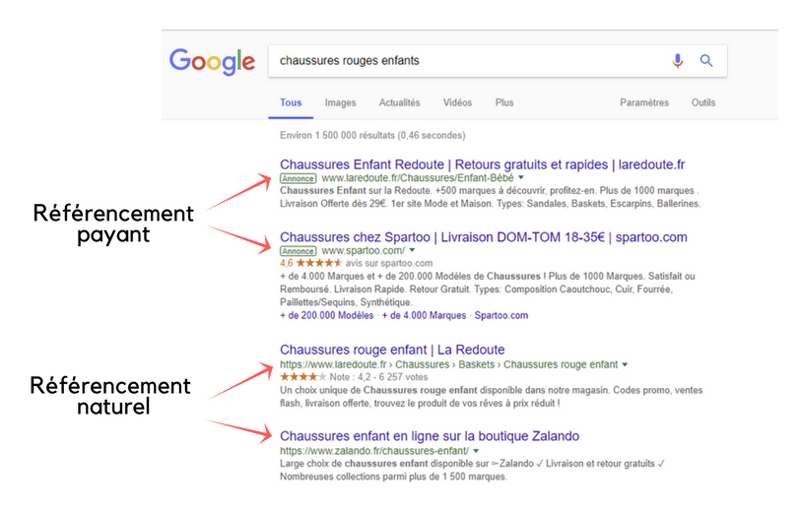Start voice search with microphone icon
800x515 pixels.
click(x=677, y=61)
